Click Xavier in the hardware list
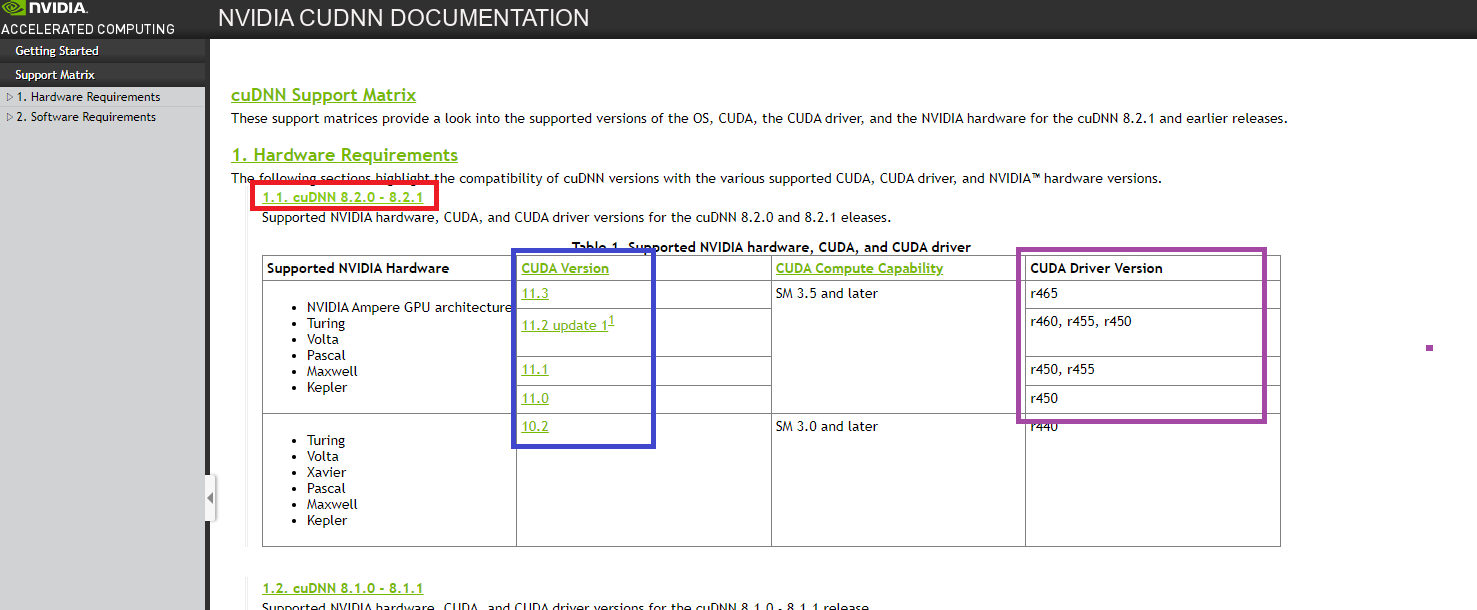Screen dimensions: 1477x610 [326, 472]
